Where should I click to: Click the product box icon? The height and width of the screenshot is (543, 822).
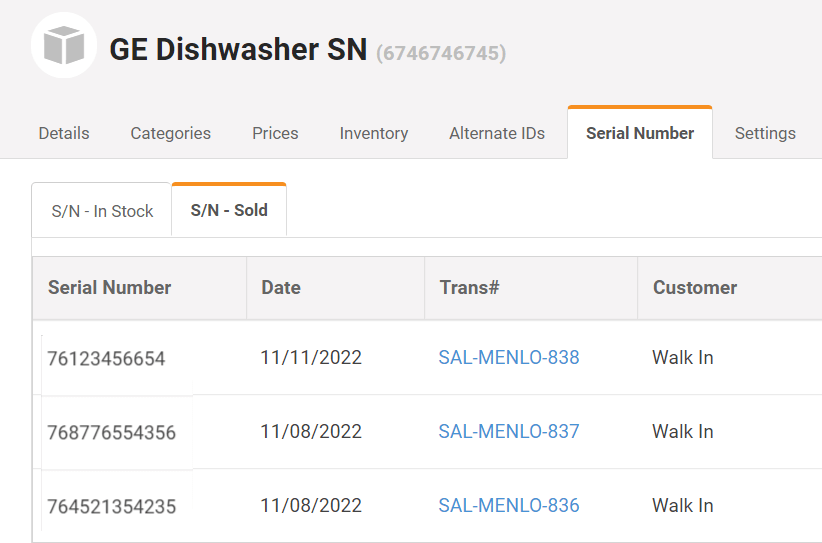point(64,45)
